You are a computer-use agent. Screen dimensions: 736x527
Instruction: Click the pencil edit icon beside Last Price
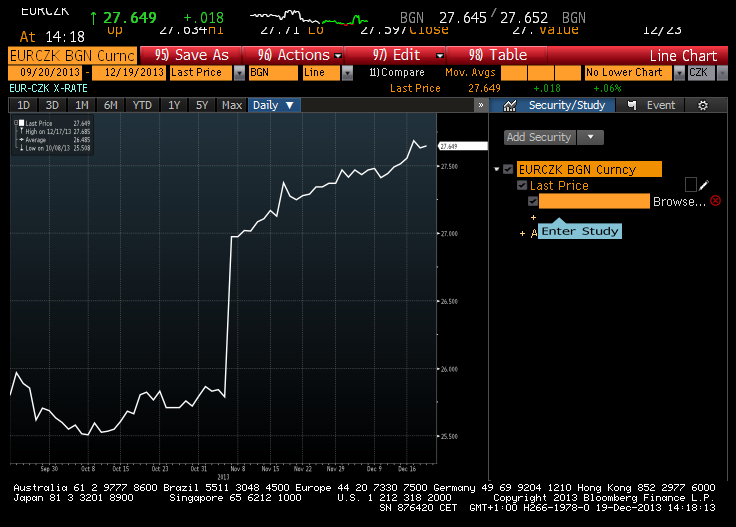(704, 185)
